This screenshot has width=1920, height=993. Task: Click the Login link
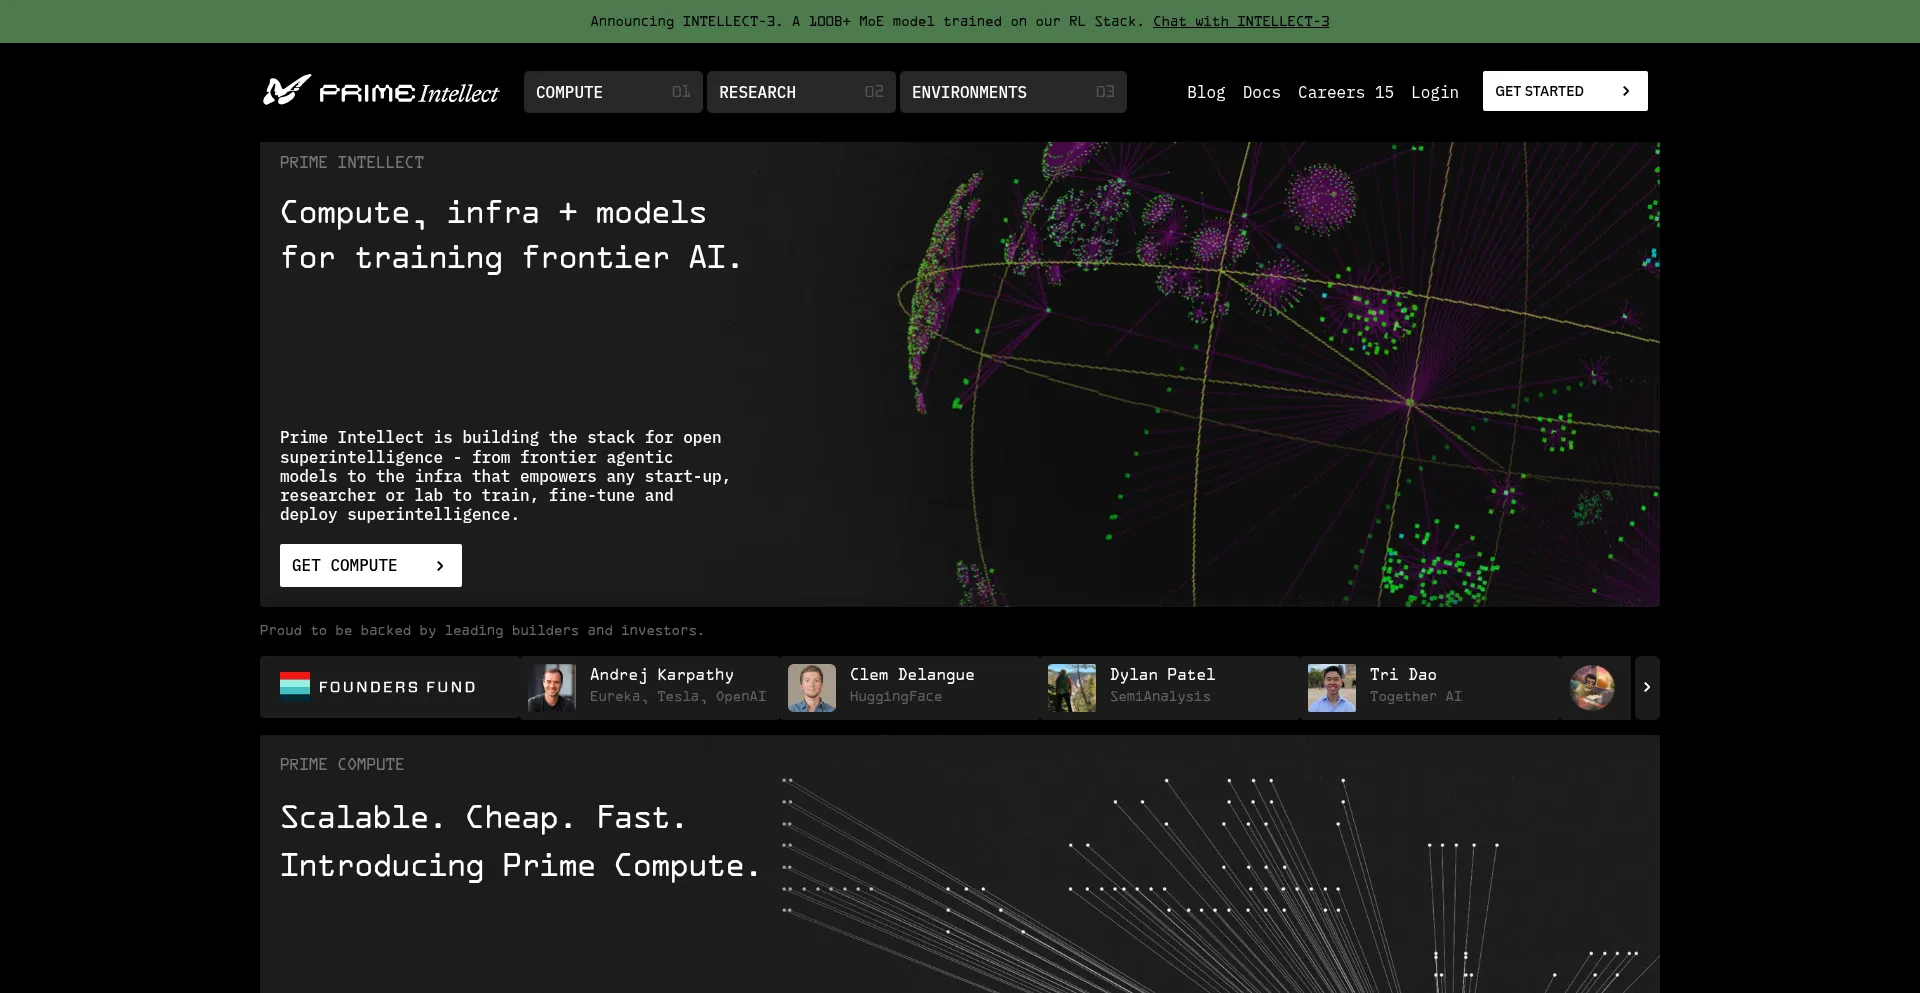coord(1434,92)
